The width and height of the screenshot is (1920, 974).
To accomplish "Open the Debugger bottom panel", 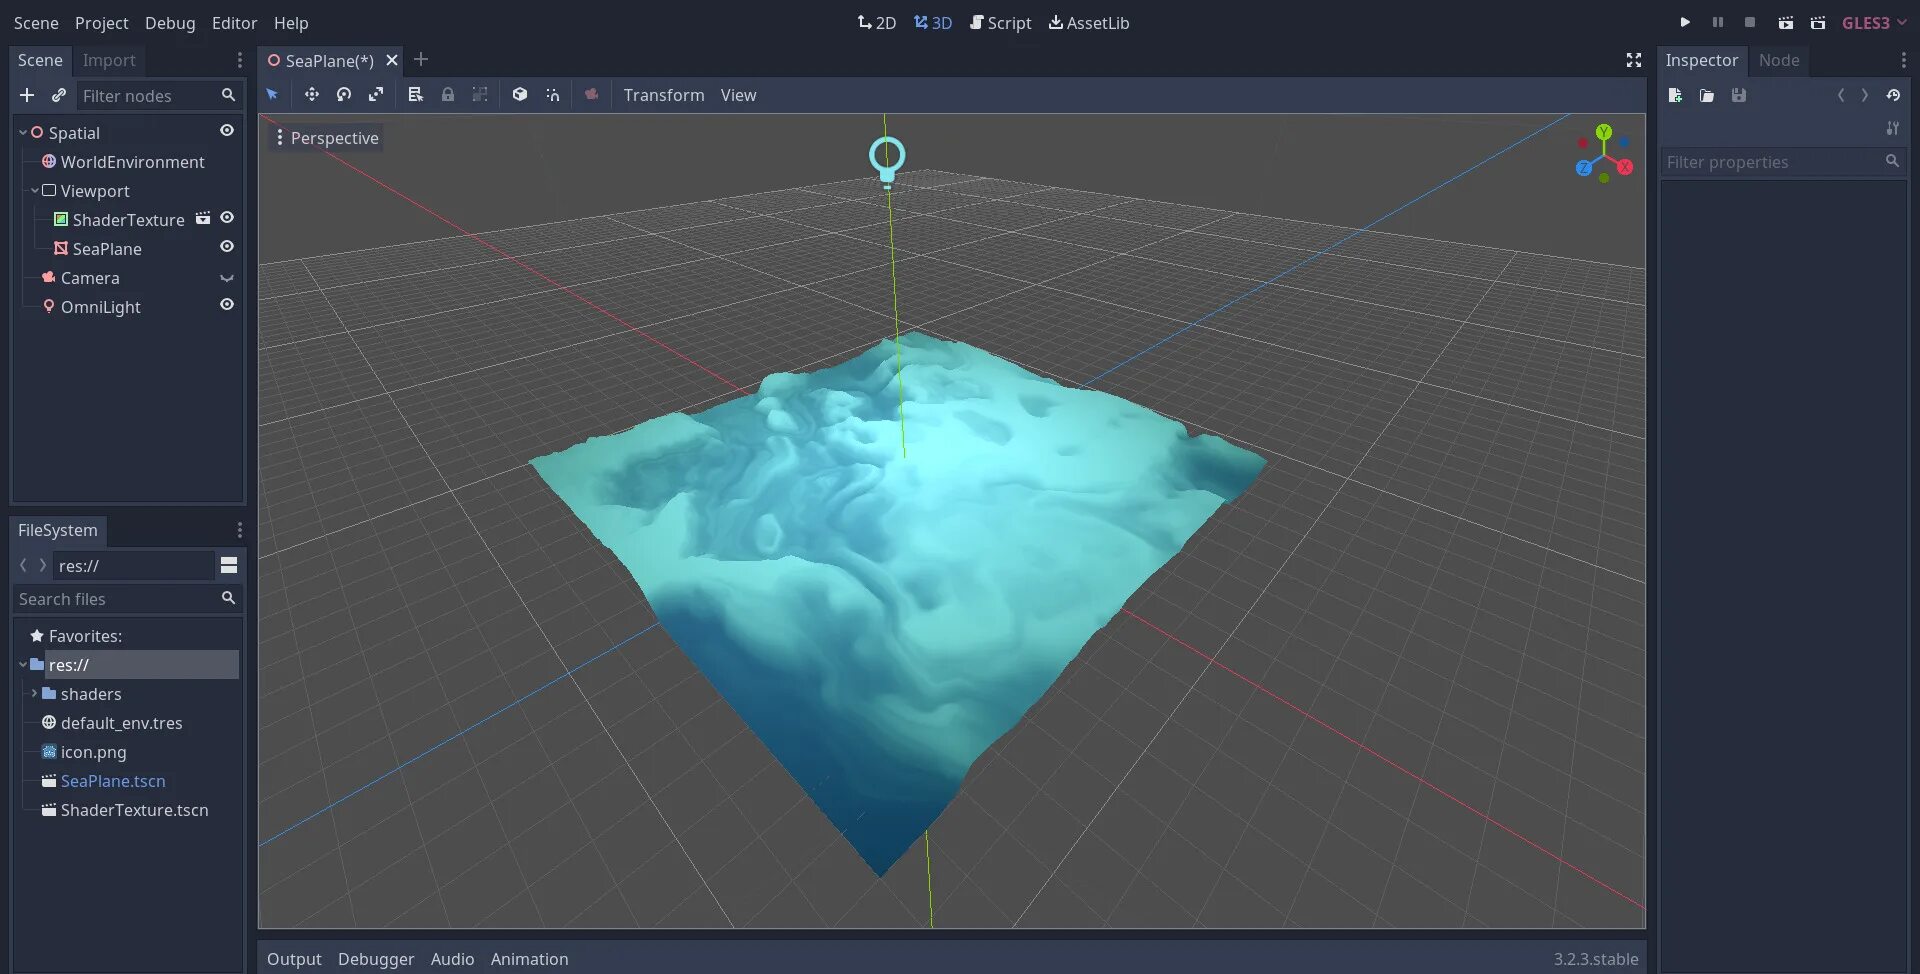I will tap(376, 959).
